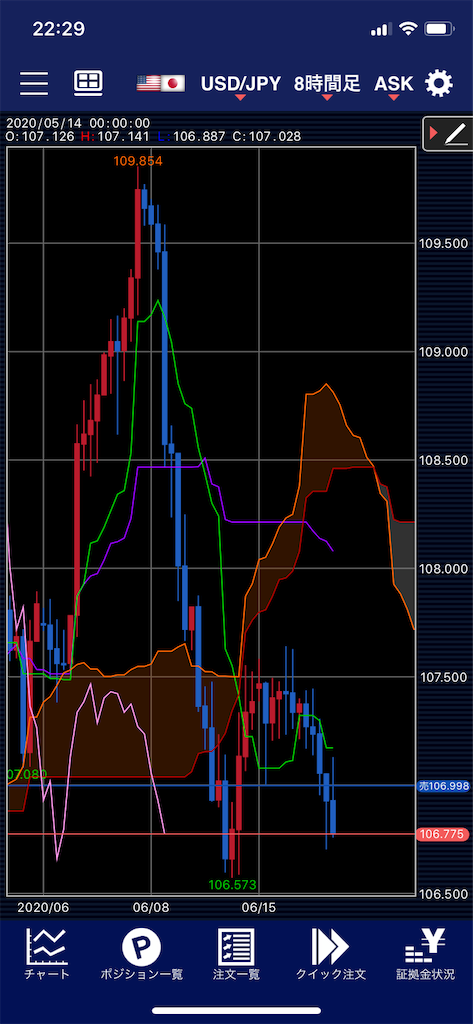The image size is (473, 1024).
Task: Open the settings gear icon
Action: tap(438, 83)
